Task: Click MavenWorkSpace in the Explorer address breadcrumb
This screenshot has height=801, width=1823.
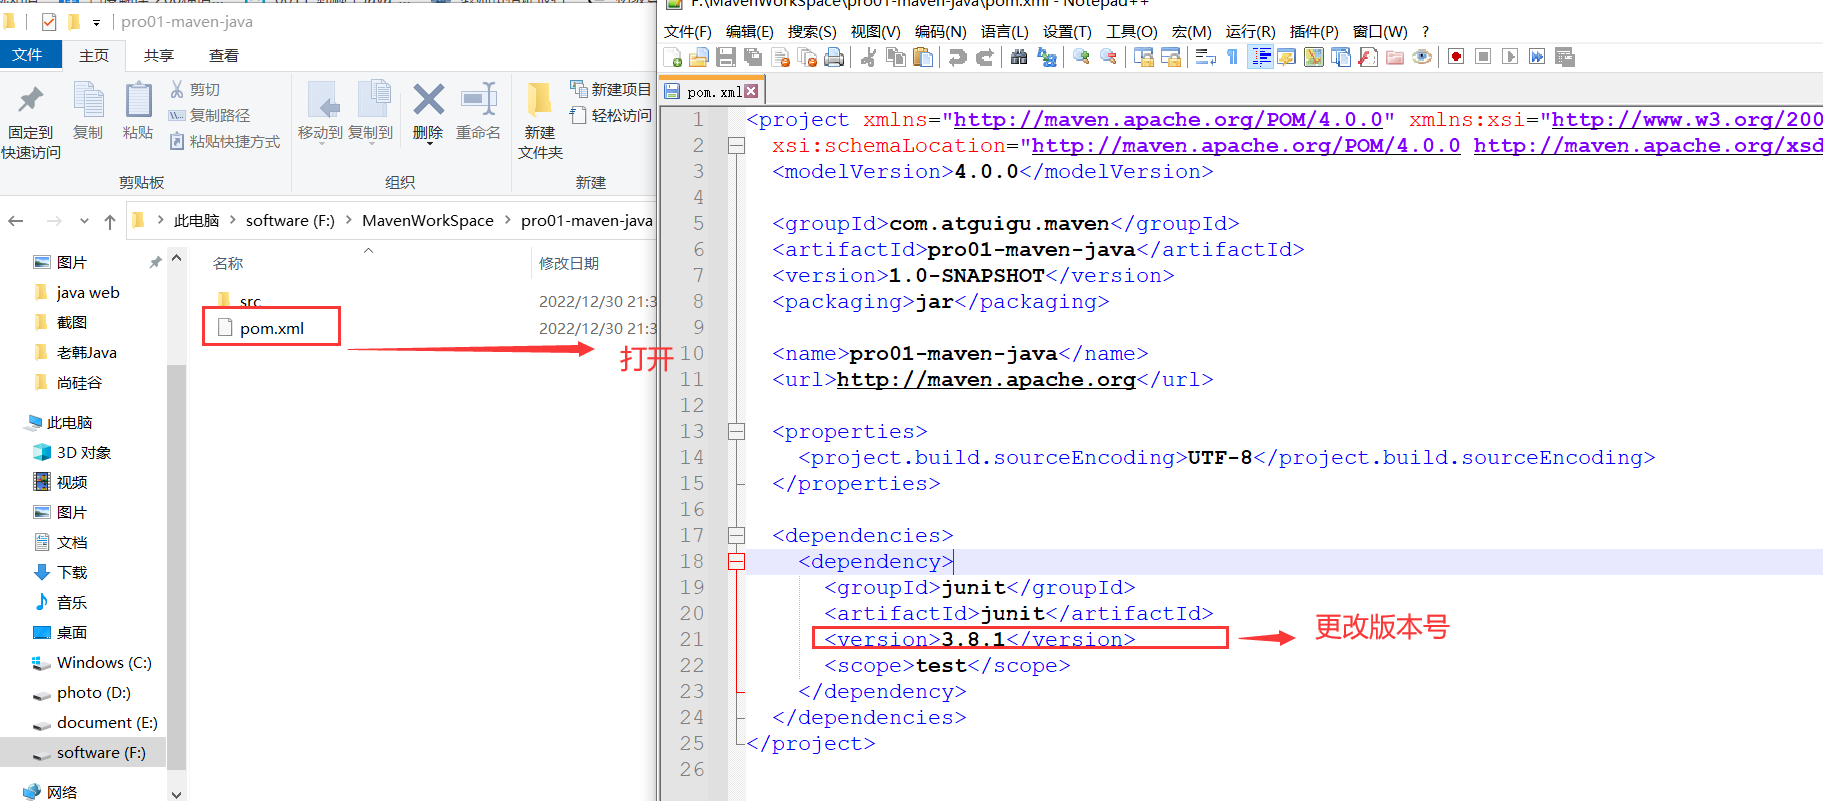Action: coord(428,220)
